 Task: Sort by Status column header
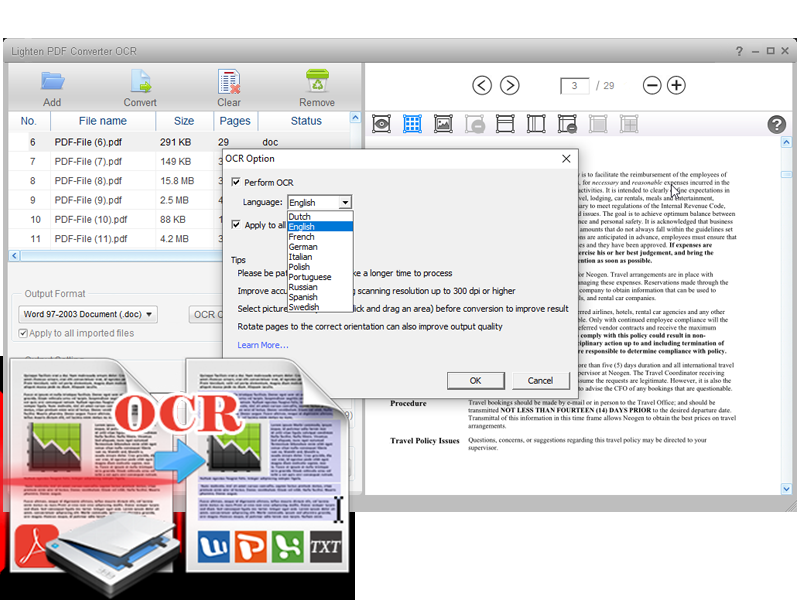tap(306, 121)
